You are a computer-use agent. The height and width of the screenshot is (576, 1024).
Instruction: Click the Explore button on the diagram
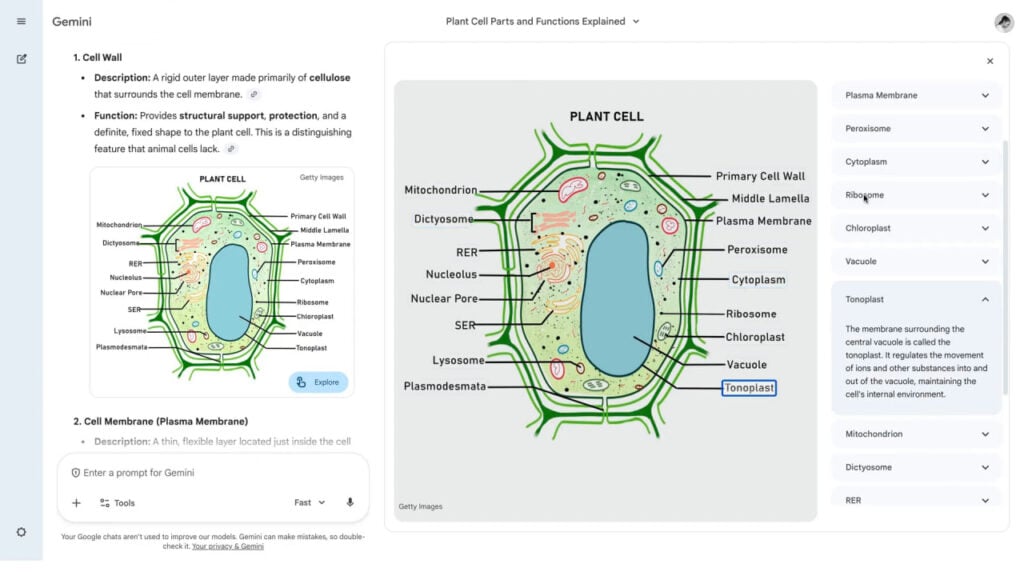tap(319, 382)
